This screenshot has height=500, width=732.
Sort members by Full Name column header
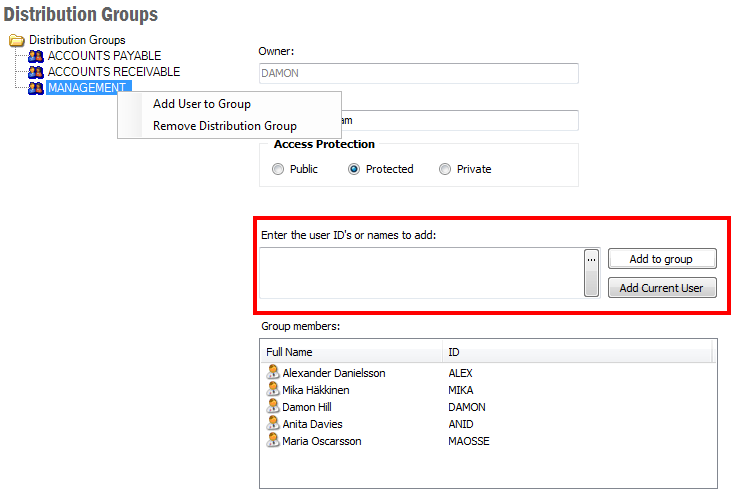(350, 352)
